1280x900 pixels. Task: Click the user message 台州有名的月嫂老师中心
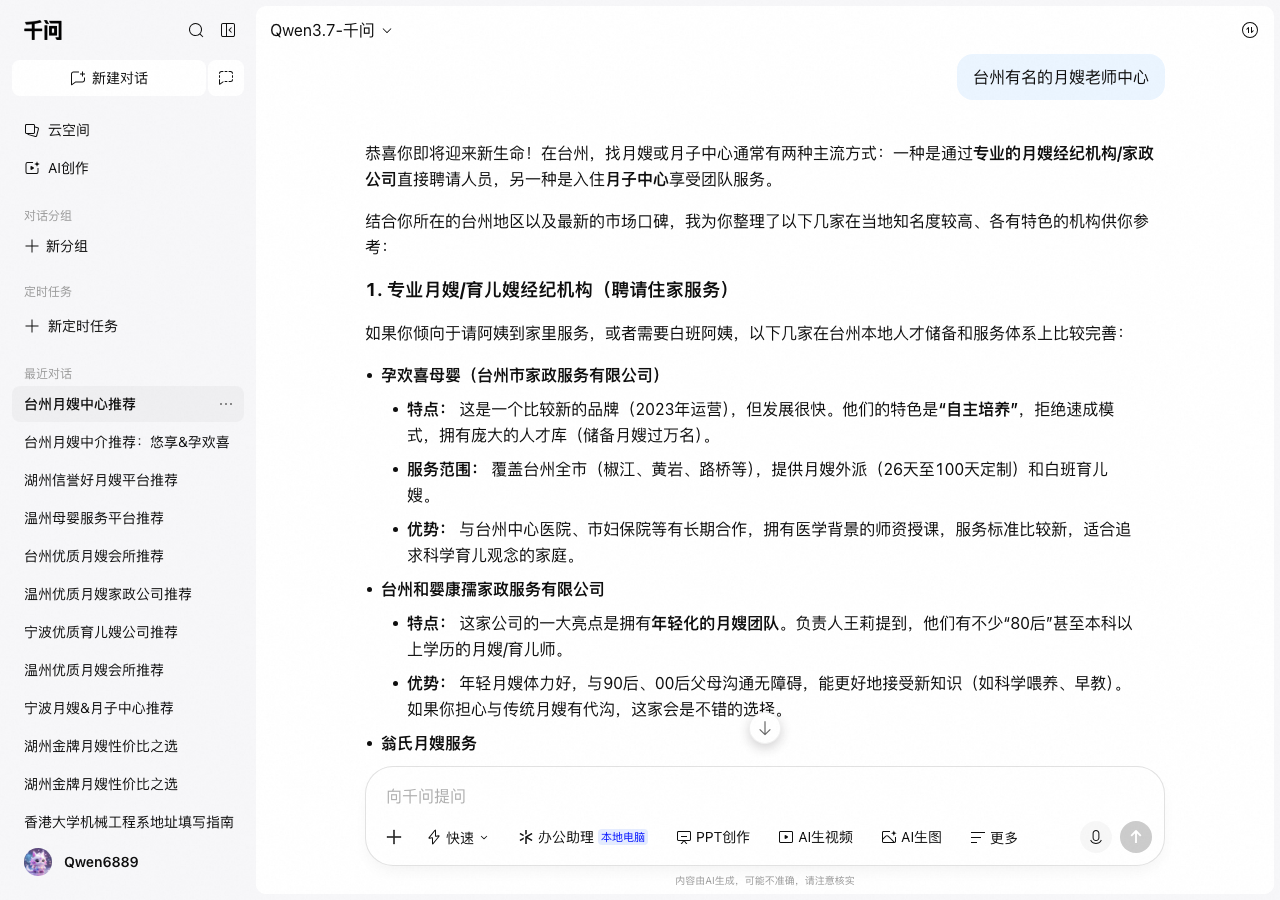click(x=1061, y=77)
